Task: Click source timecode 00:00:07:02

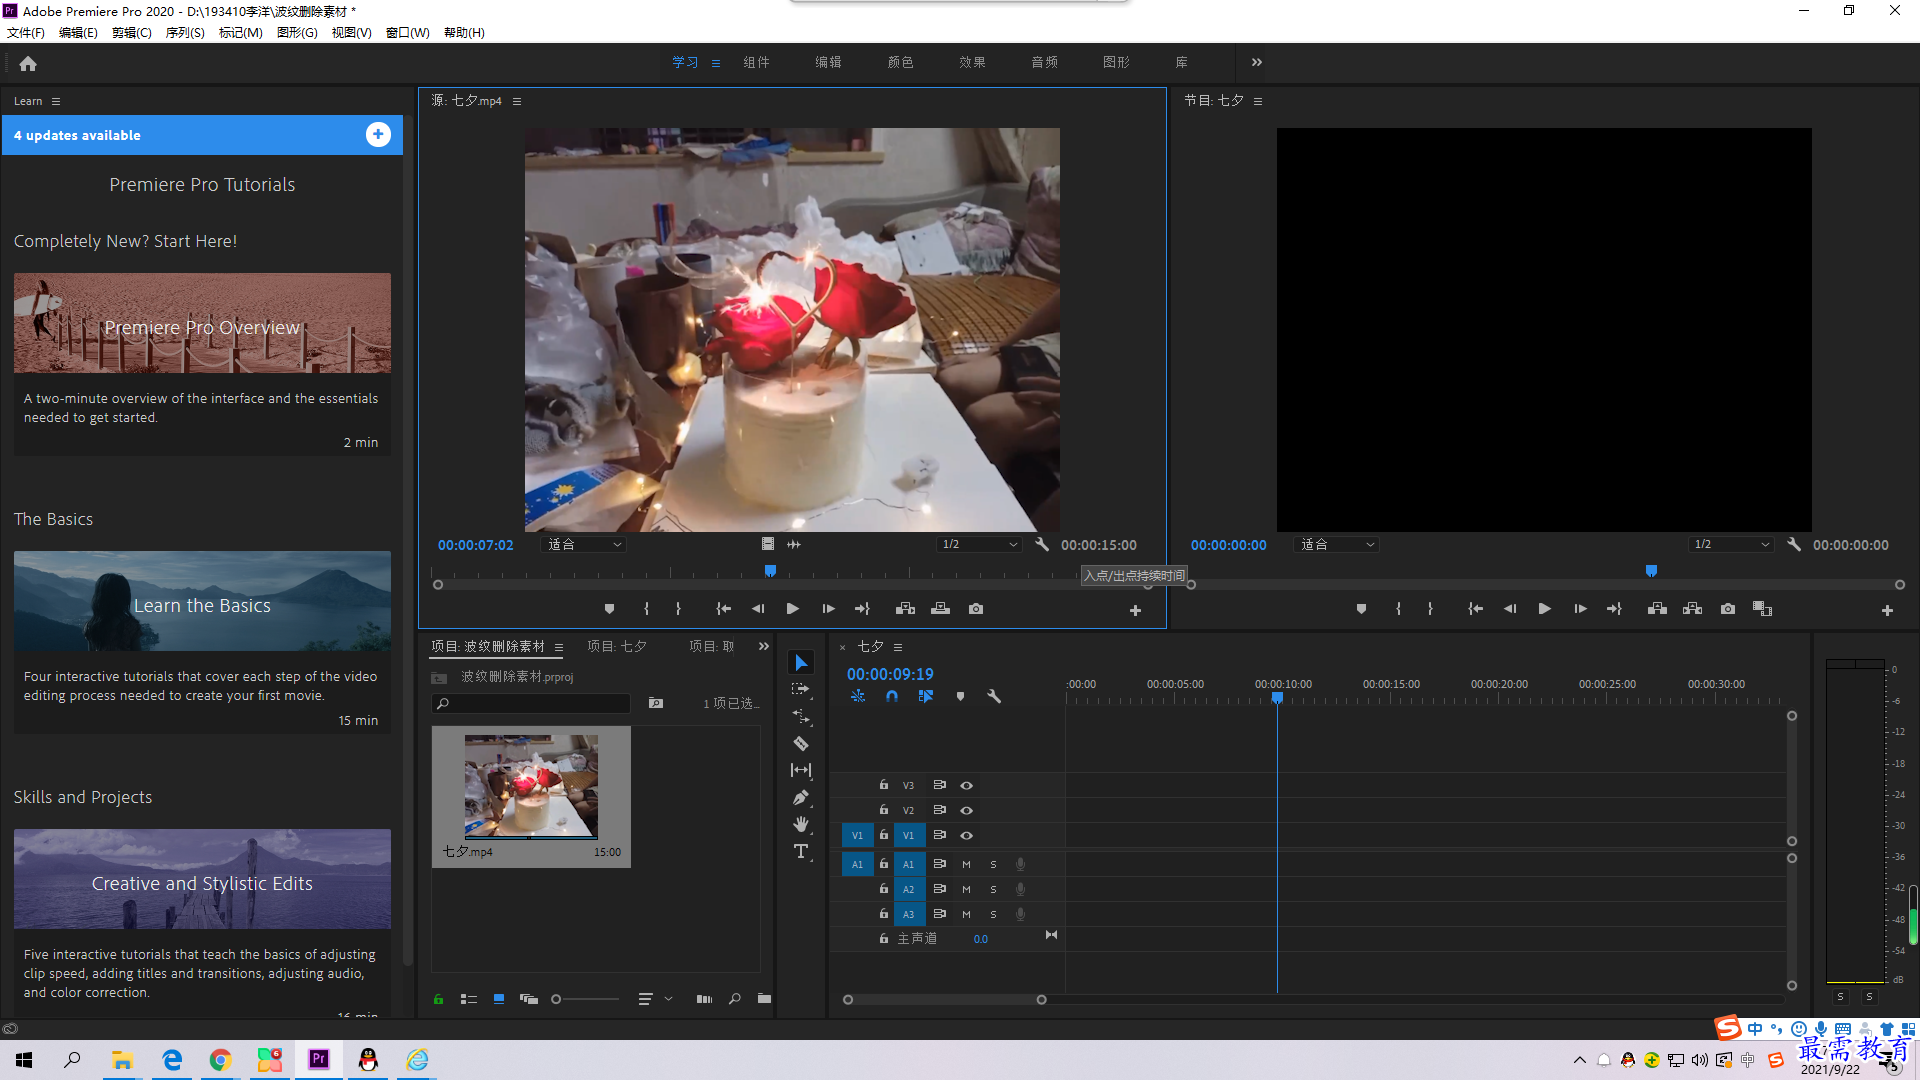Action: [475, 545]
